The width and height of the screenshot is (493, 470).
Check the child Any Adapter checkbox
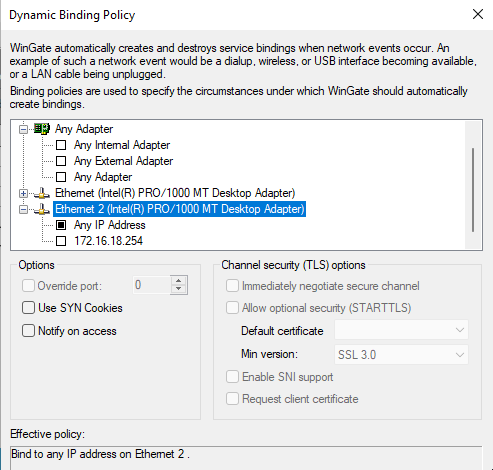[x=61, y=177]
